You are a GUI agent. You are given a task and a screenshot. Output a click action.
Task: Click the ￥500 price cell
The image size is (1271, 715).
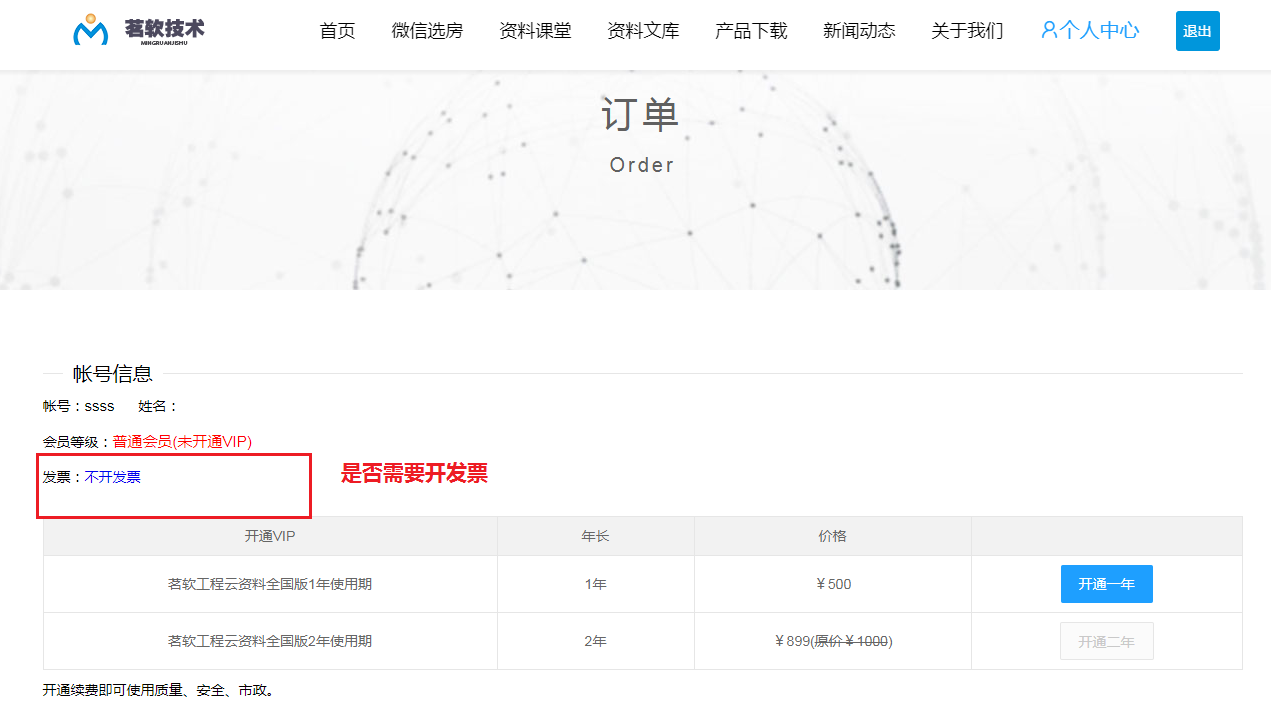click(833, 584)
